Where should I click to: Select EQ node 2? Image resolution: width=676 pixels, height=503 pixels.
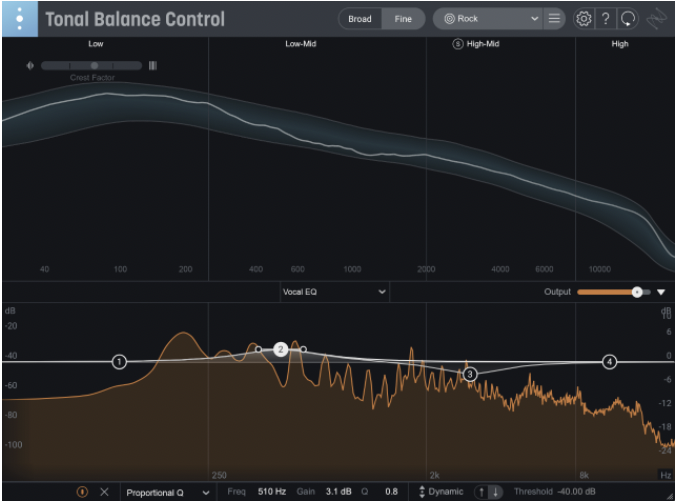point(281,349)
